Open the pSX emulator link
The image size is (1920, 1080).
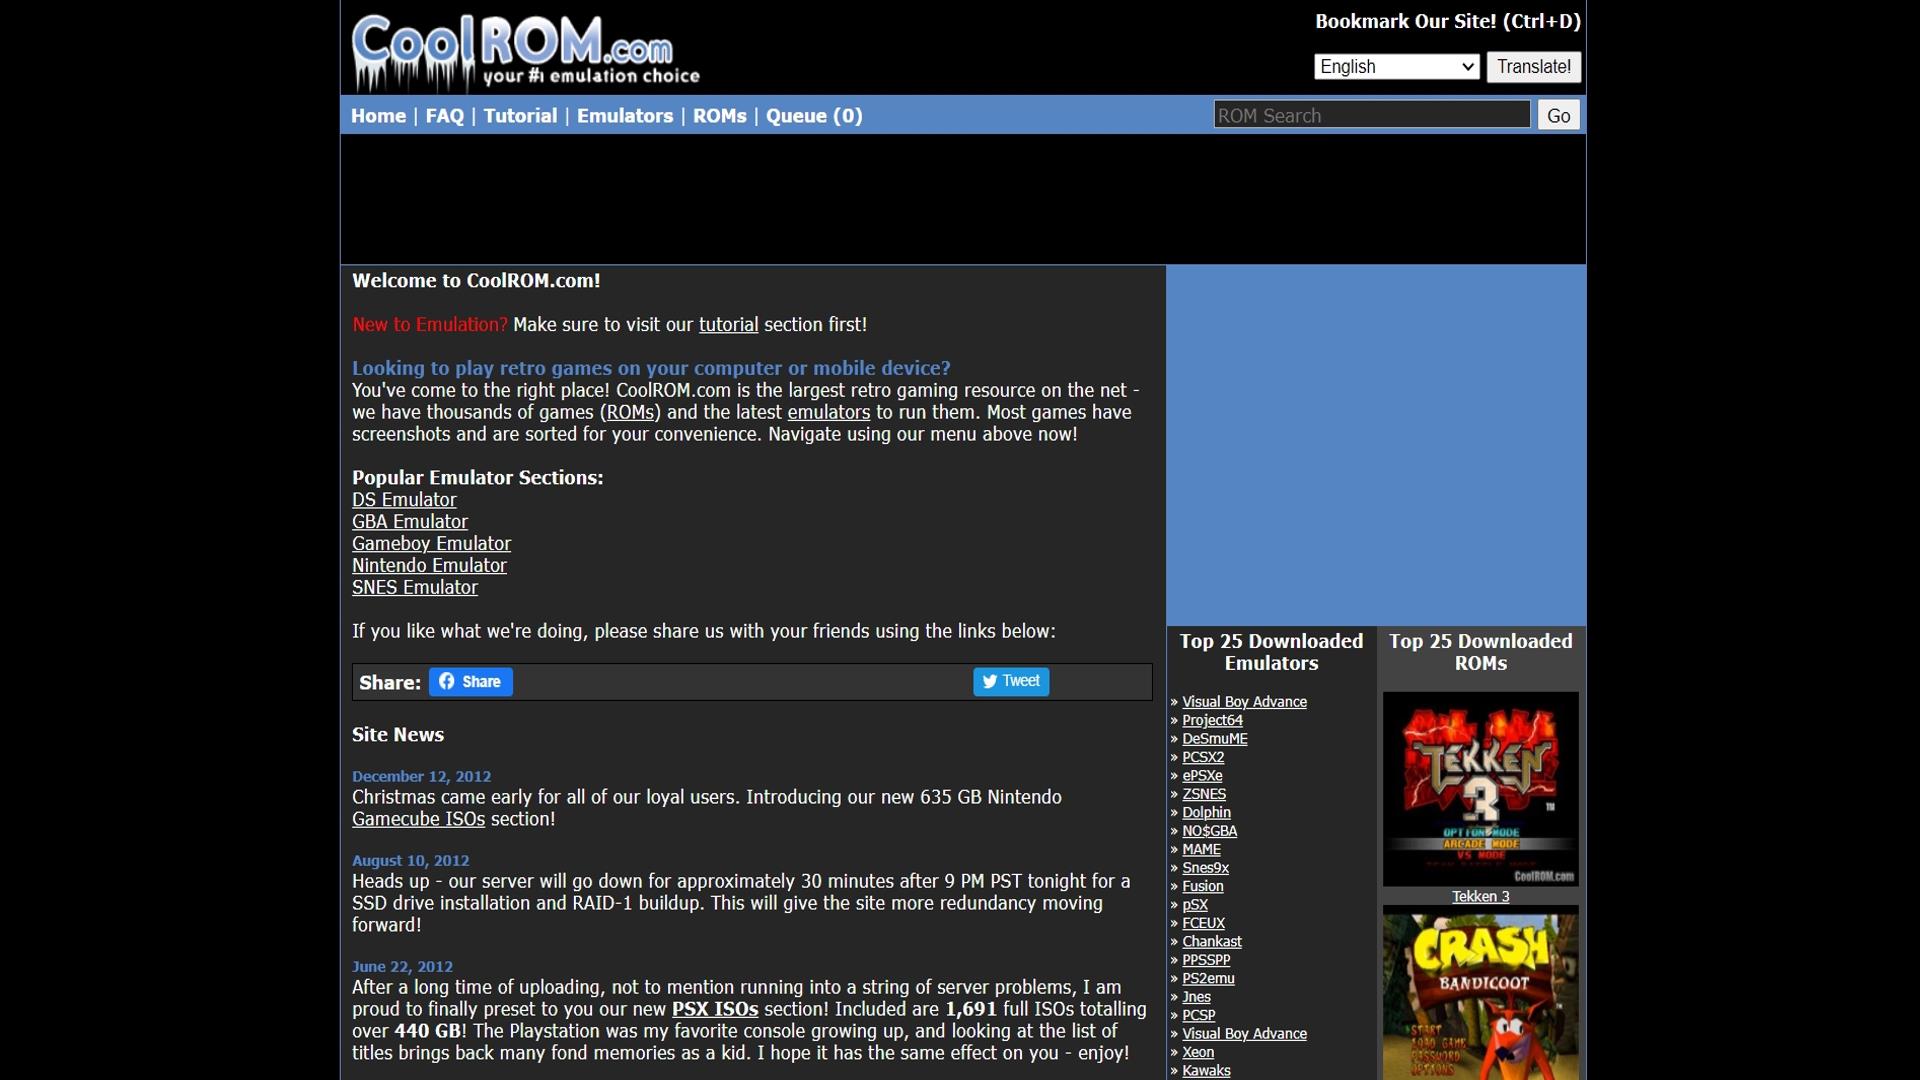tap(1195, 905)
